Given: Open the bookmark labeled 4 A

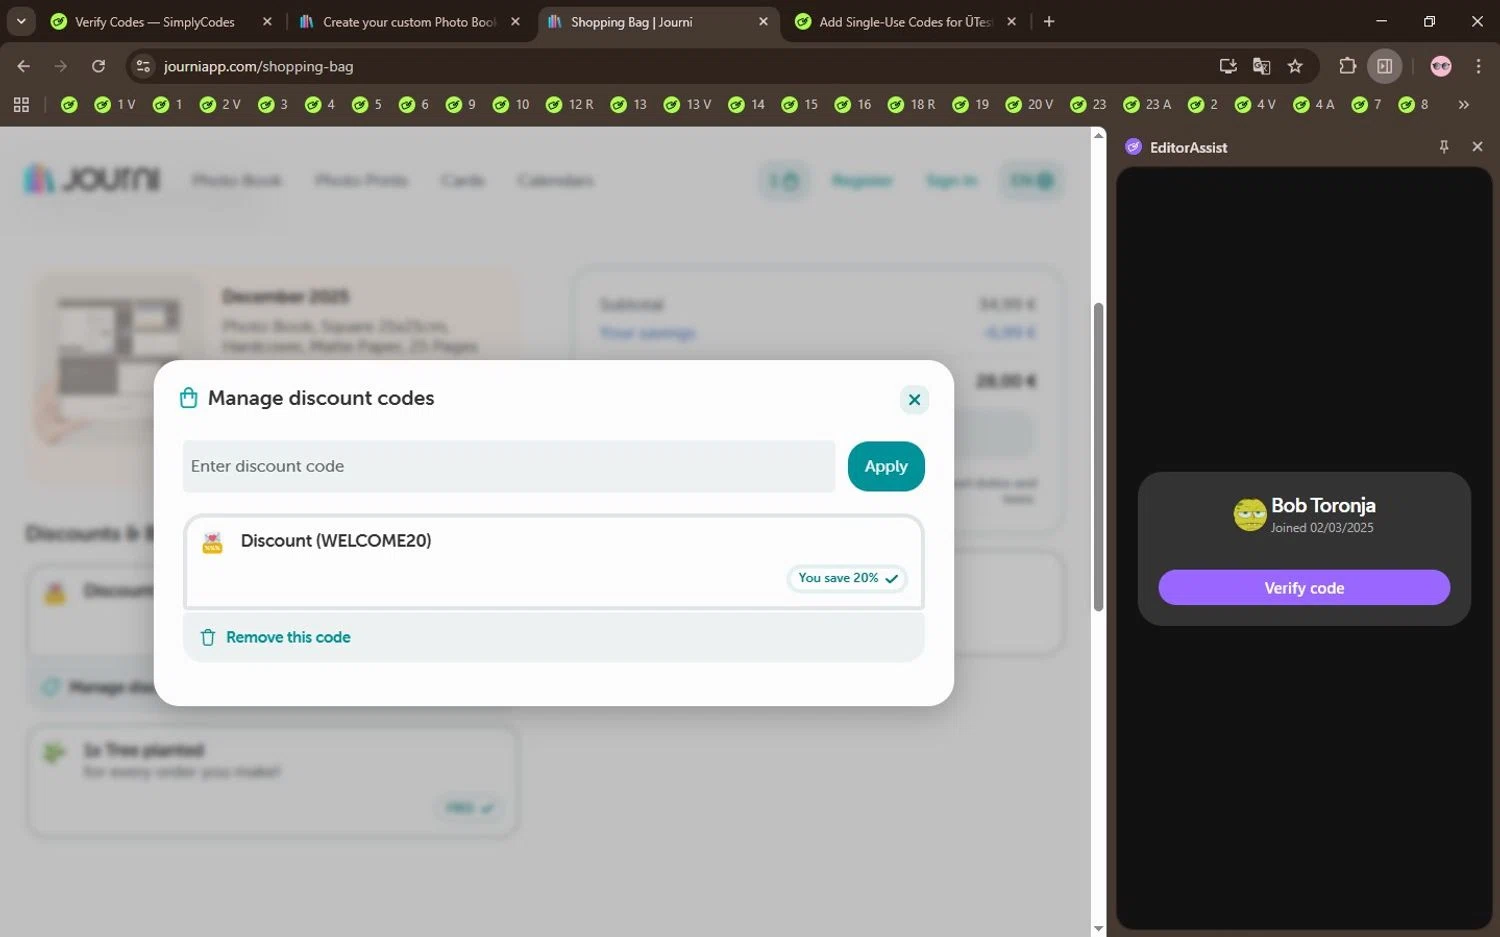Looking at the screenshot, I should tap(1314, 104).
